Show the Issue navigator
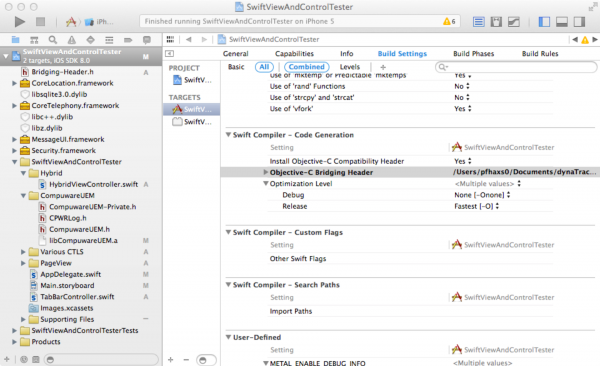The height and width of the screenshot is (366, 600). (72, 39)
